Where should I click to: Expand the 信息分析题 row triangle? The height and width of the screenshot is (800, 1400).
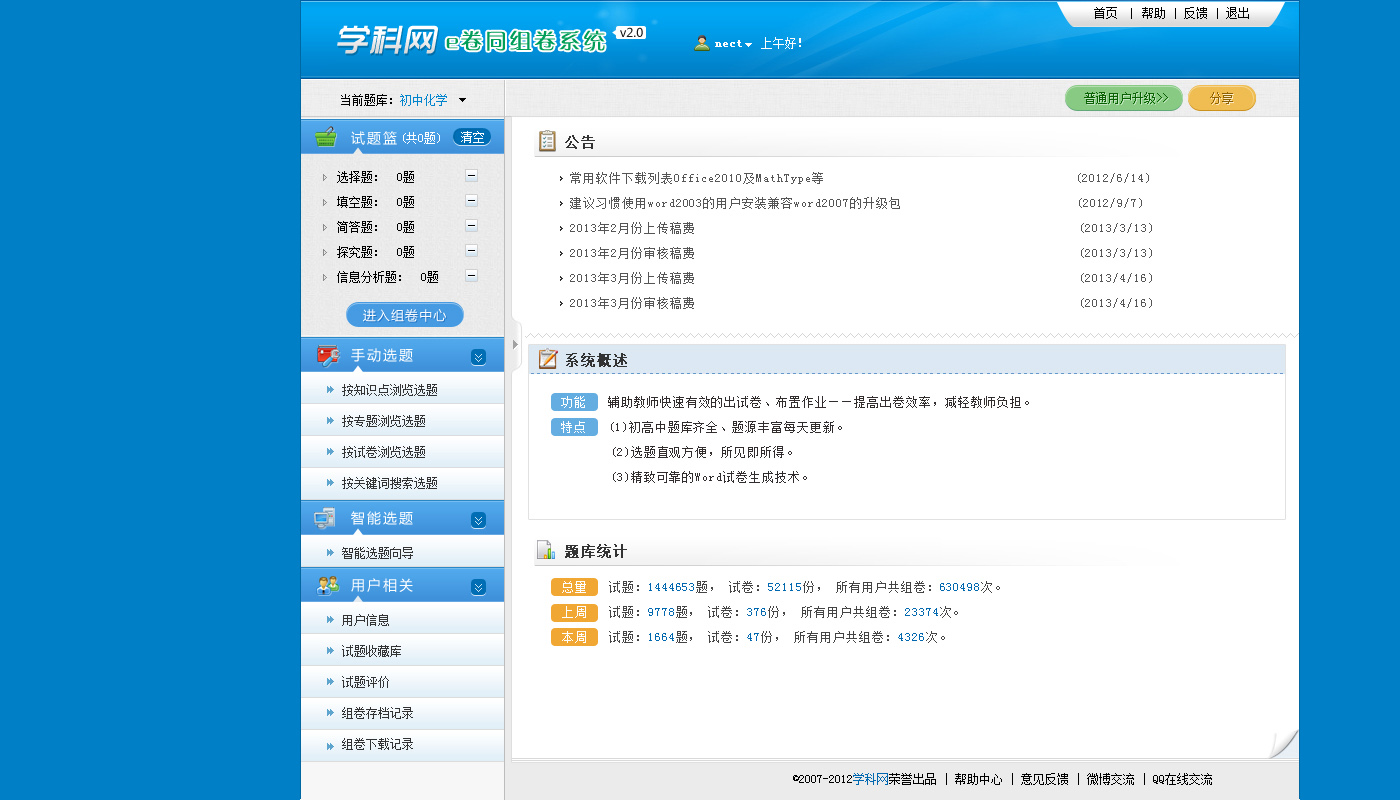pos(324,278)
